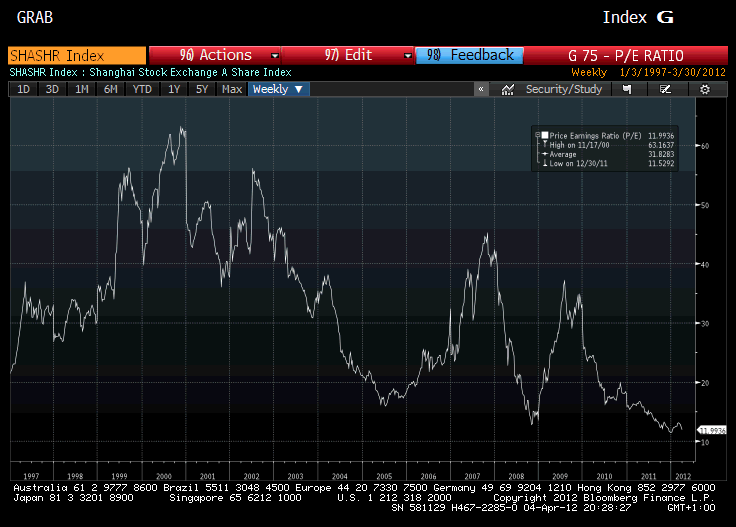Click the 11.5292 low value in legend
The height and width of the screenshot is (527, 736).
click(661, 164)
